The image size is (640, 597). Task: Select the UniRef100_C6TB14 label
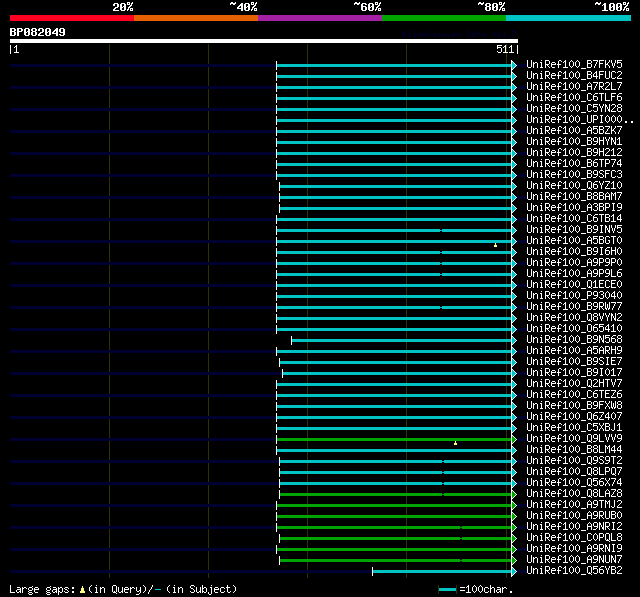[574, 219]
